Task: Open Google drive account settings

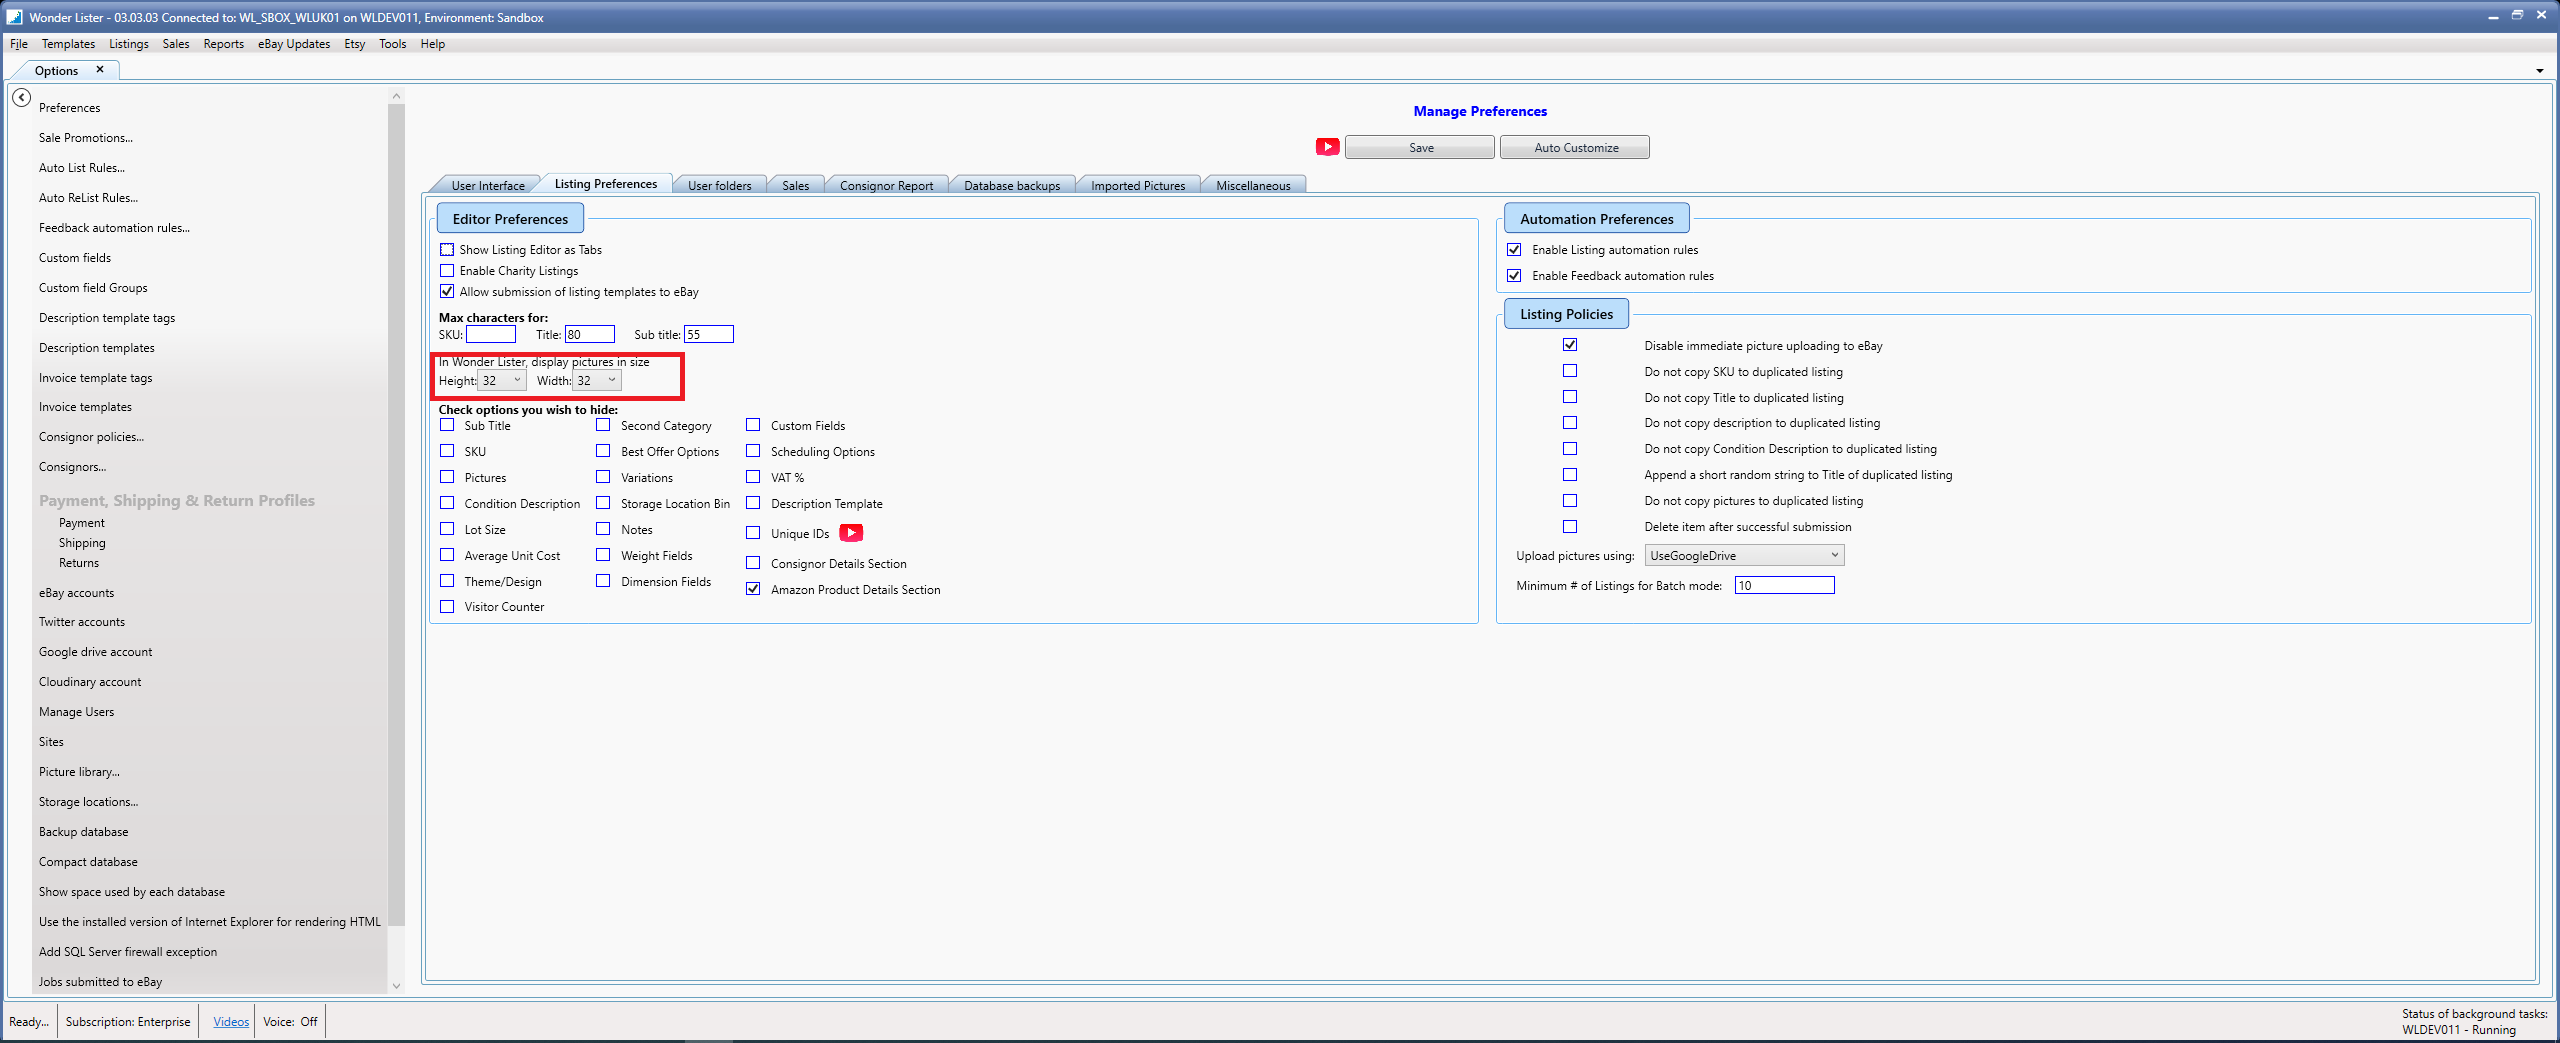Action: tap(95, 652)
